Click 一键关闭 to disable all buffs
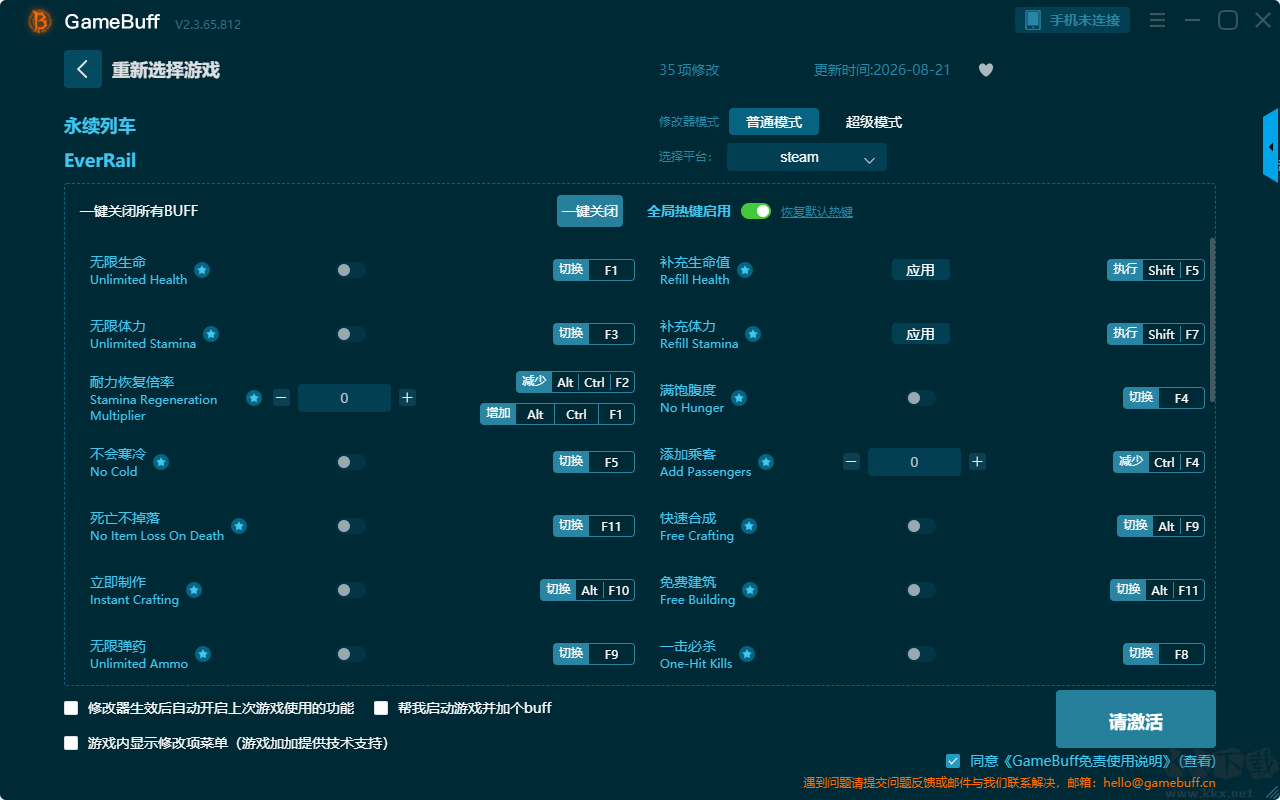This screenshot has height=800, width=1280. 590,211
